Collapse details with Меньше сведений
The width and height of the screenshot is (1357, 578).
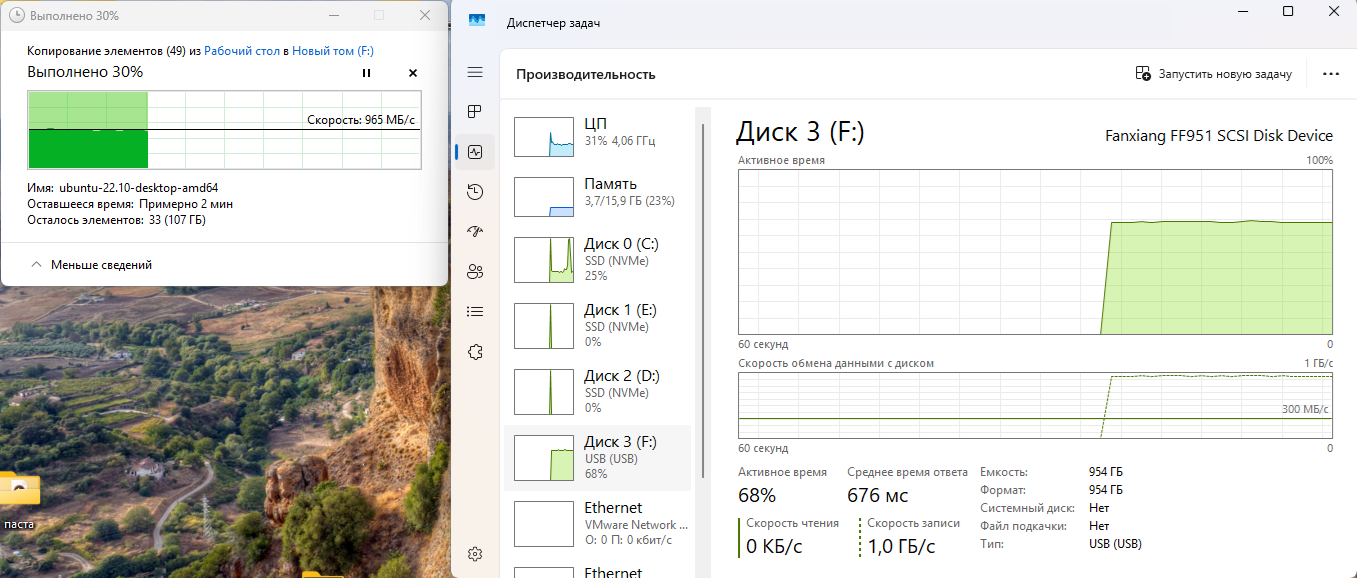91,265
